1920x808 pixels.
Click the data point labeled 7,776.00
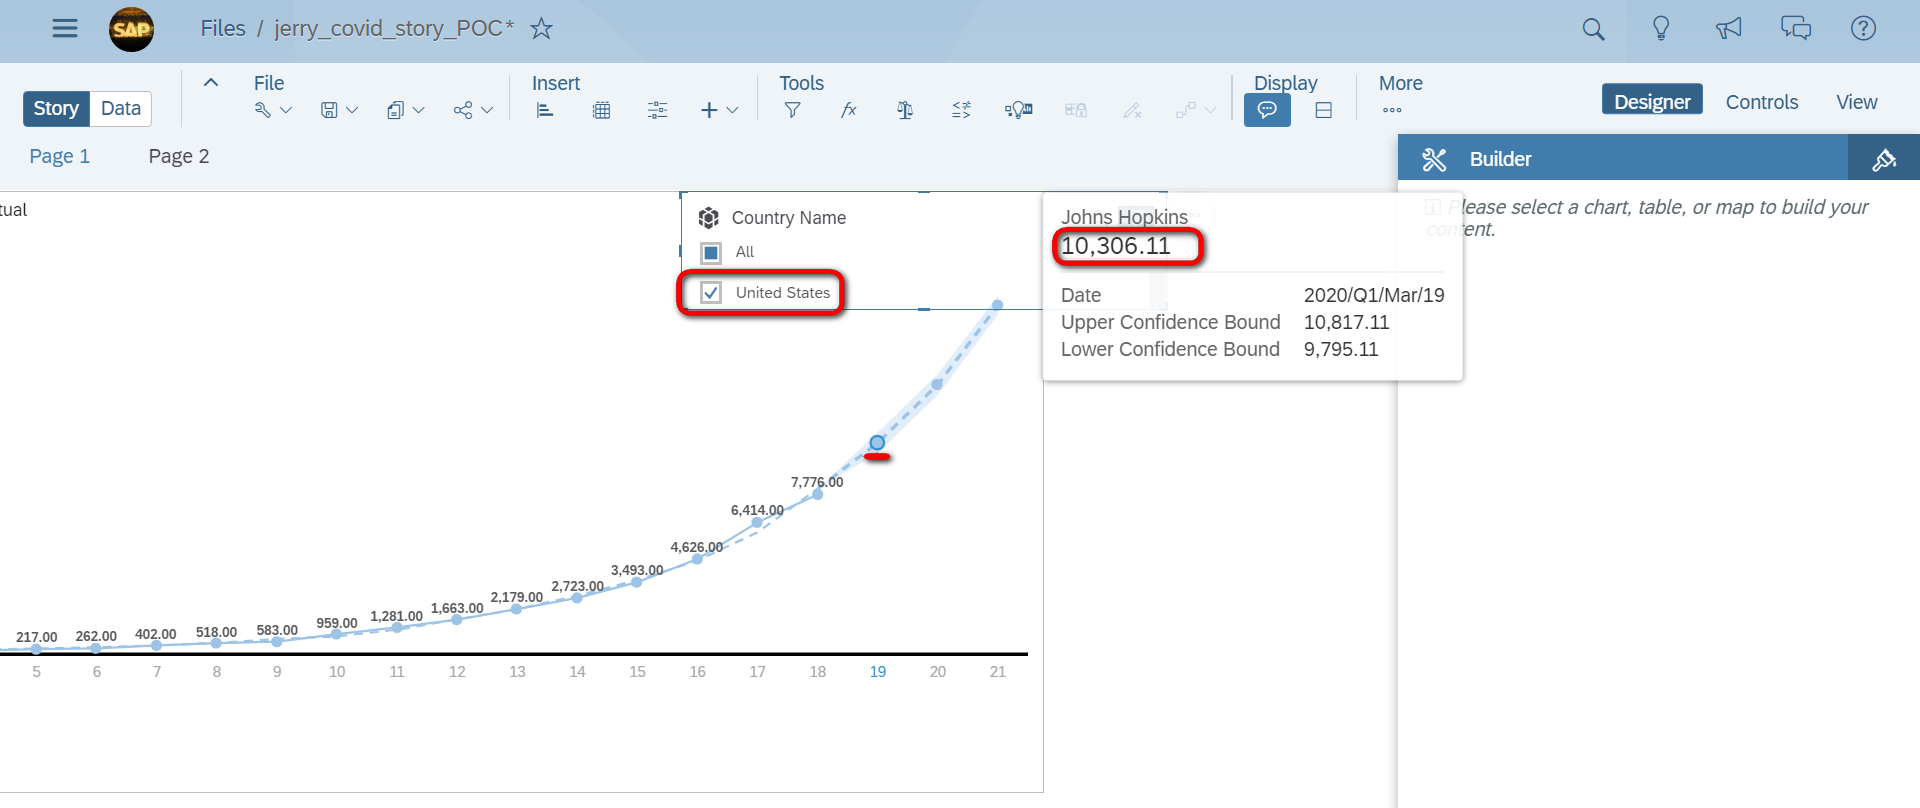(x=817, y=494)
